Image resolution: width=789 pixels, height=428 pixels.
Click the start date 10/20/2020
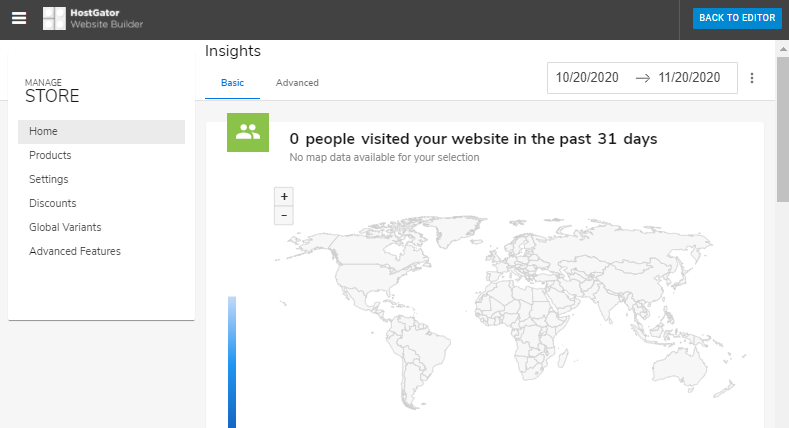[587, 77]
